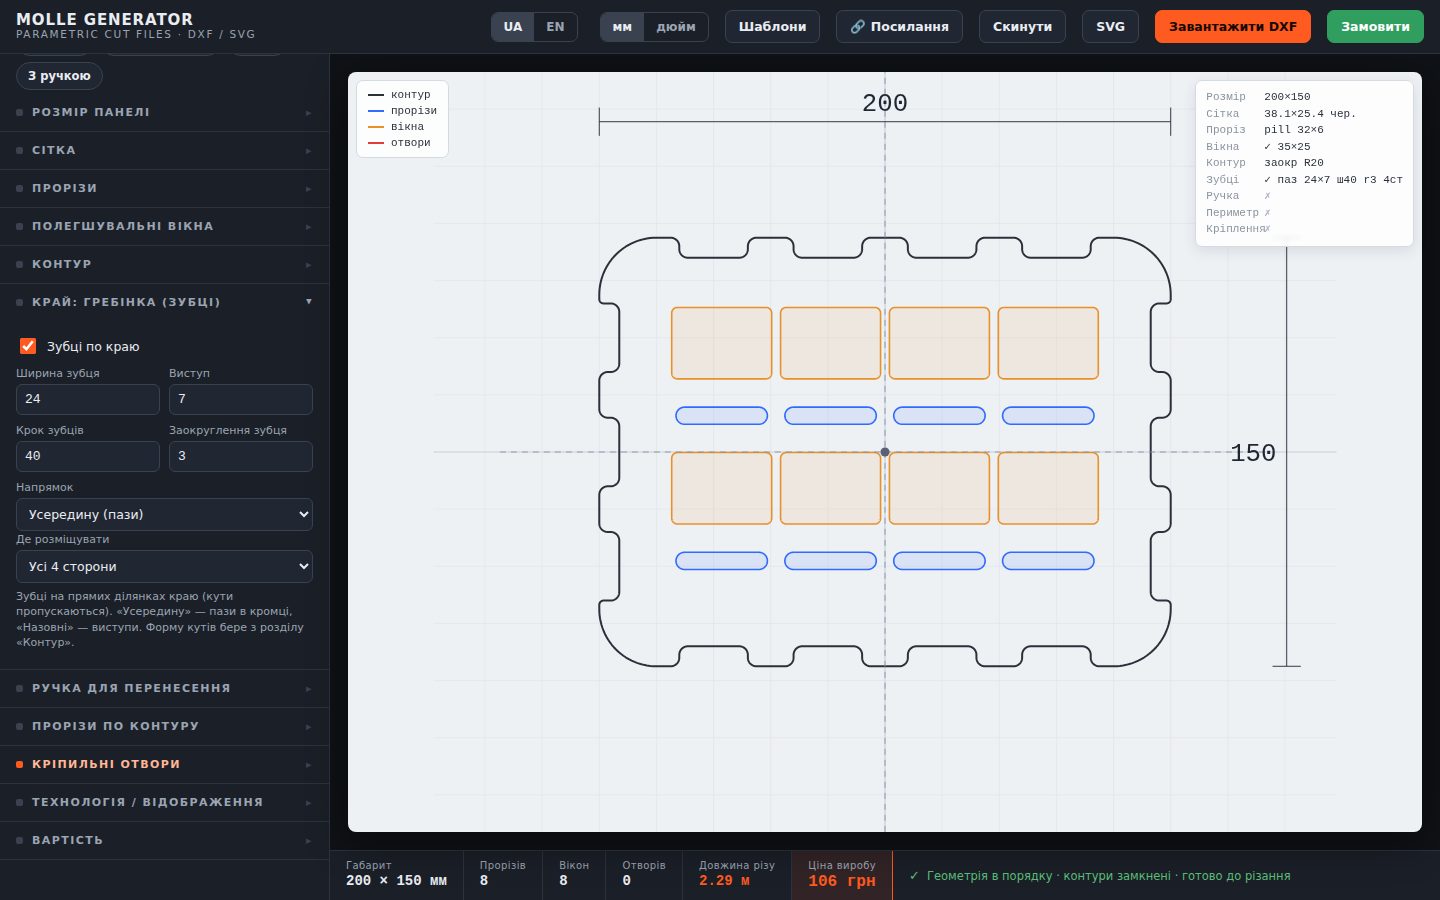Export the design with the SVG button
Screen dimensions: 1440x900
[1110, 27]
